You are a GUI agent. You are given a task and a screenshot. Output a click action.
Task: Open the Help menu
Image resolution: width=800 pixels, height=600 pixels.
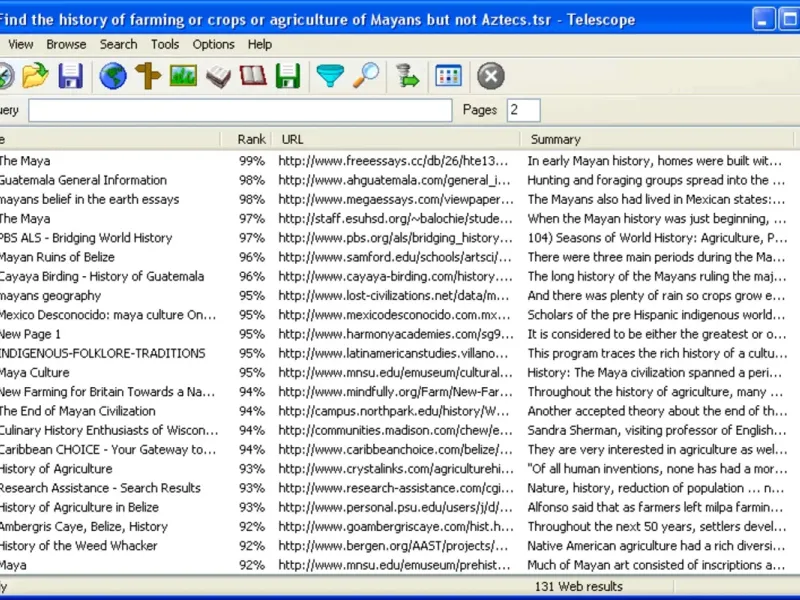click(x=260, y=44)
